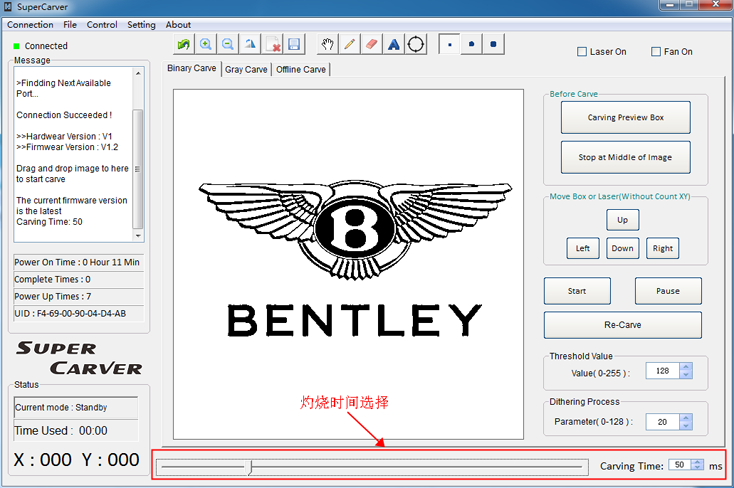734x488 pixels.
Task: Choose the large brush size square
Action: (493, 44)
